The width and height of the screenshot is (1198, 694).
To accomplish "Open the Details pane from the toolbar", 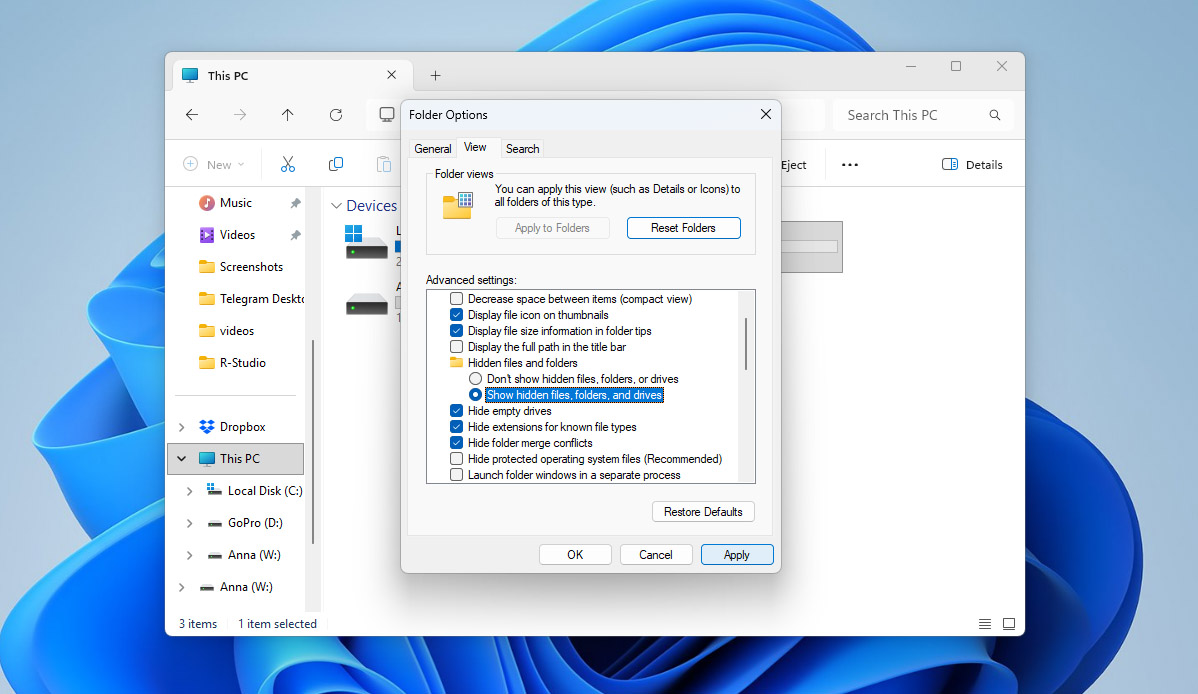I will point(971,164).
